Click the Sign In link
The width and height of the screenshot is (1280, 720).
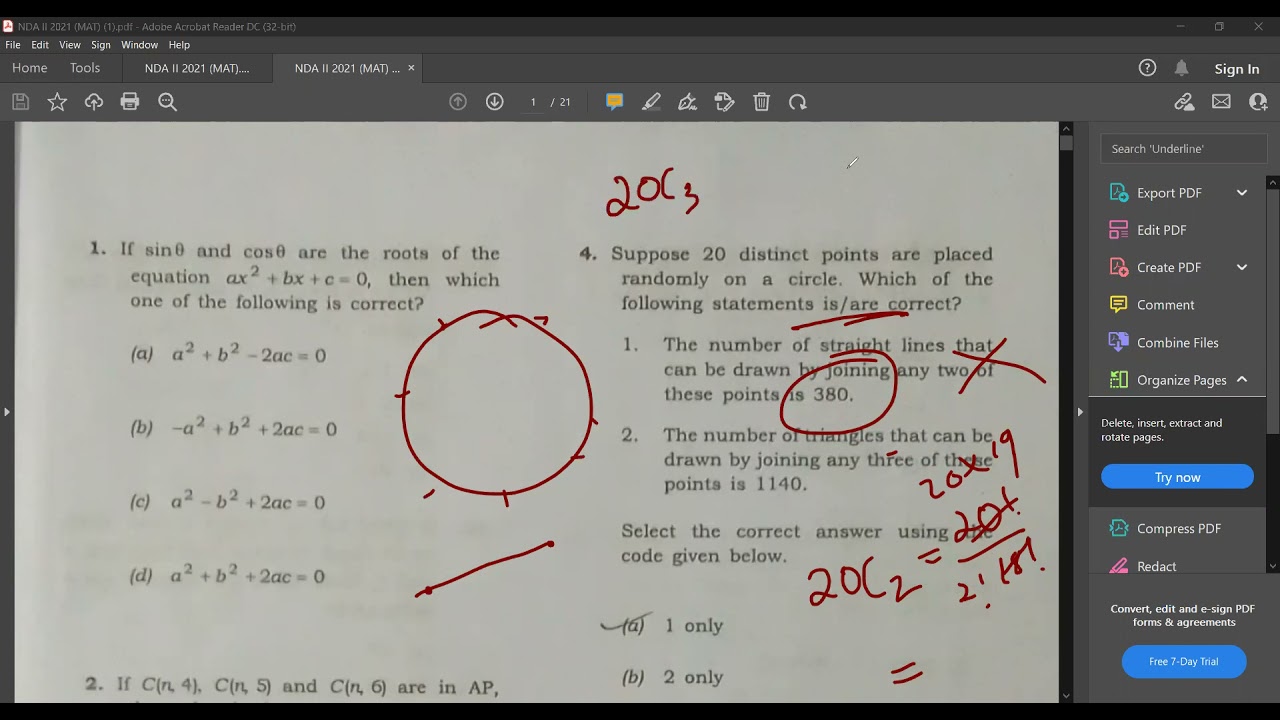[1237, 69]
